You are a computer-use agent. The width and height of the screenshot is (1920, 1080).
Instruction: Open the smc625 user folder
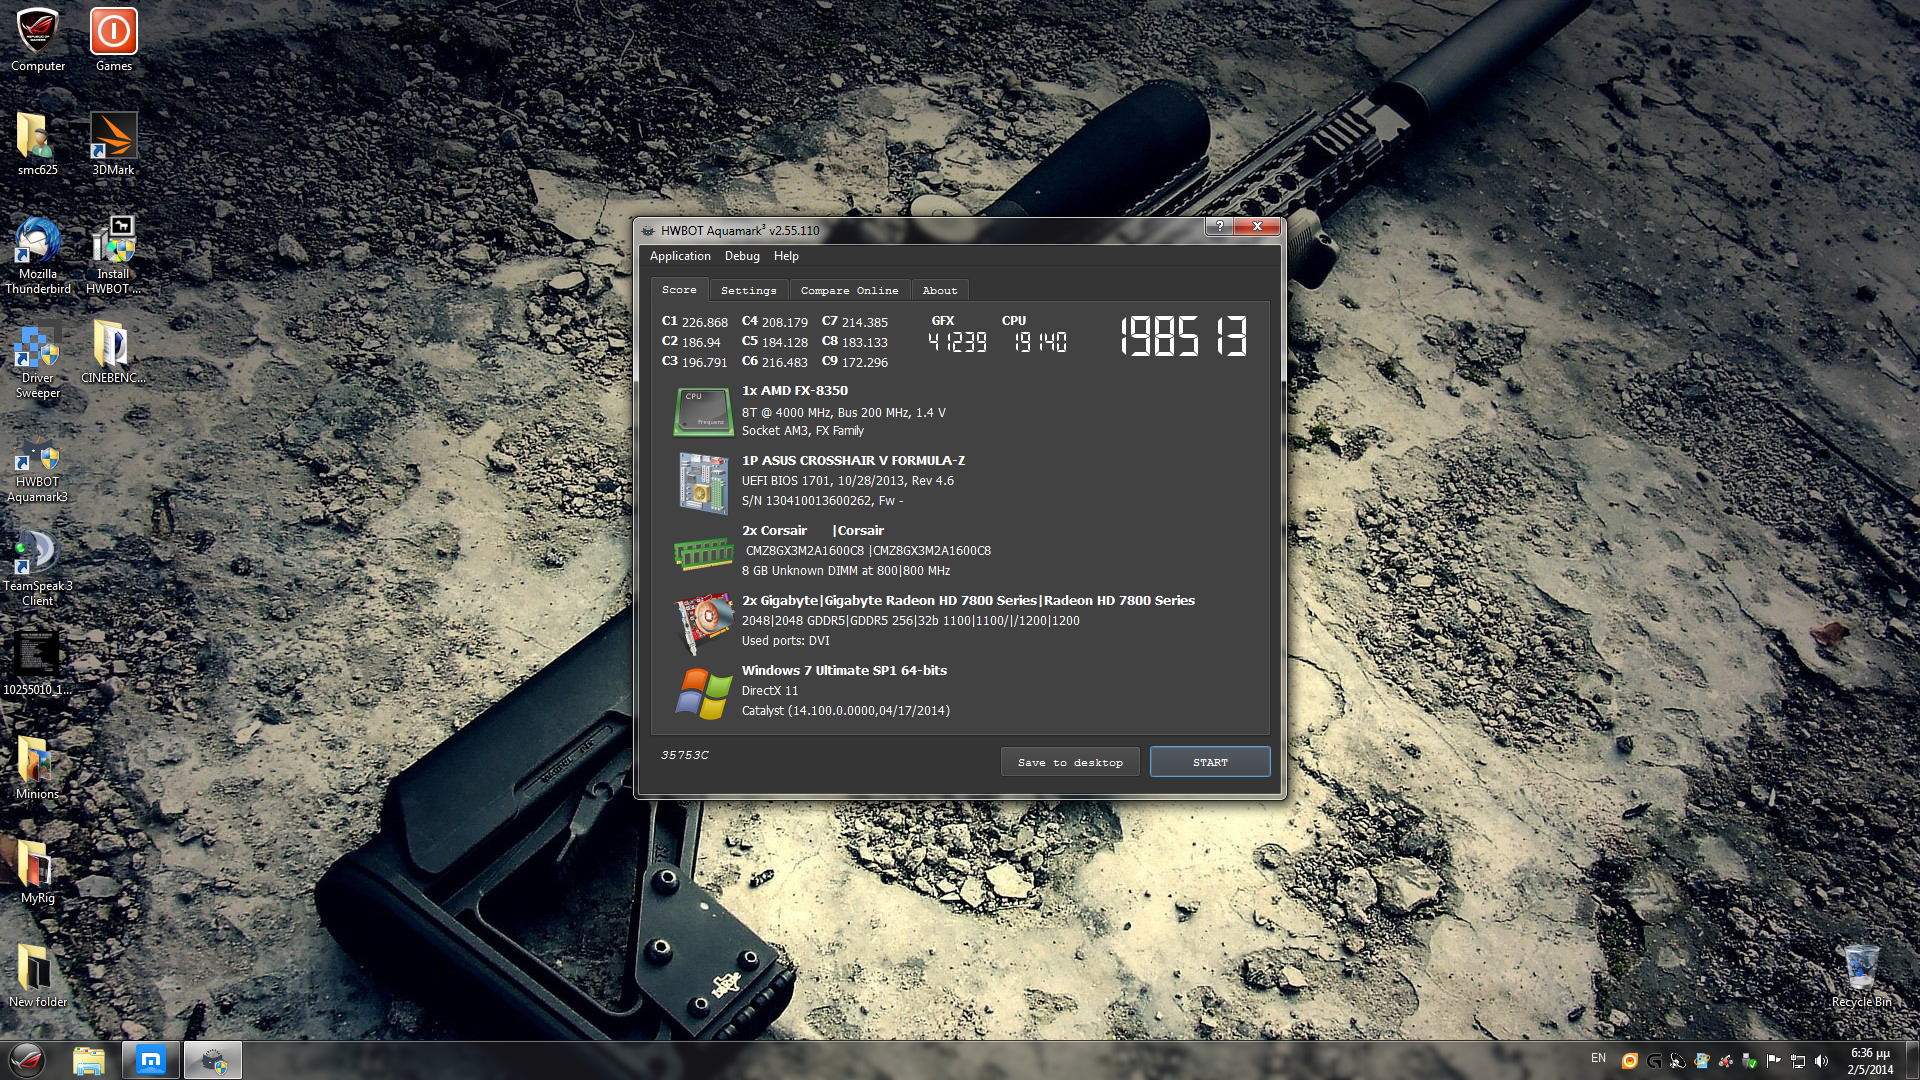(38, 144)
